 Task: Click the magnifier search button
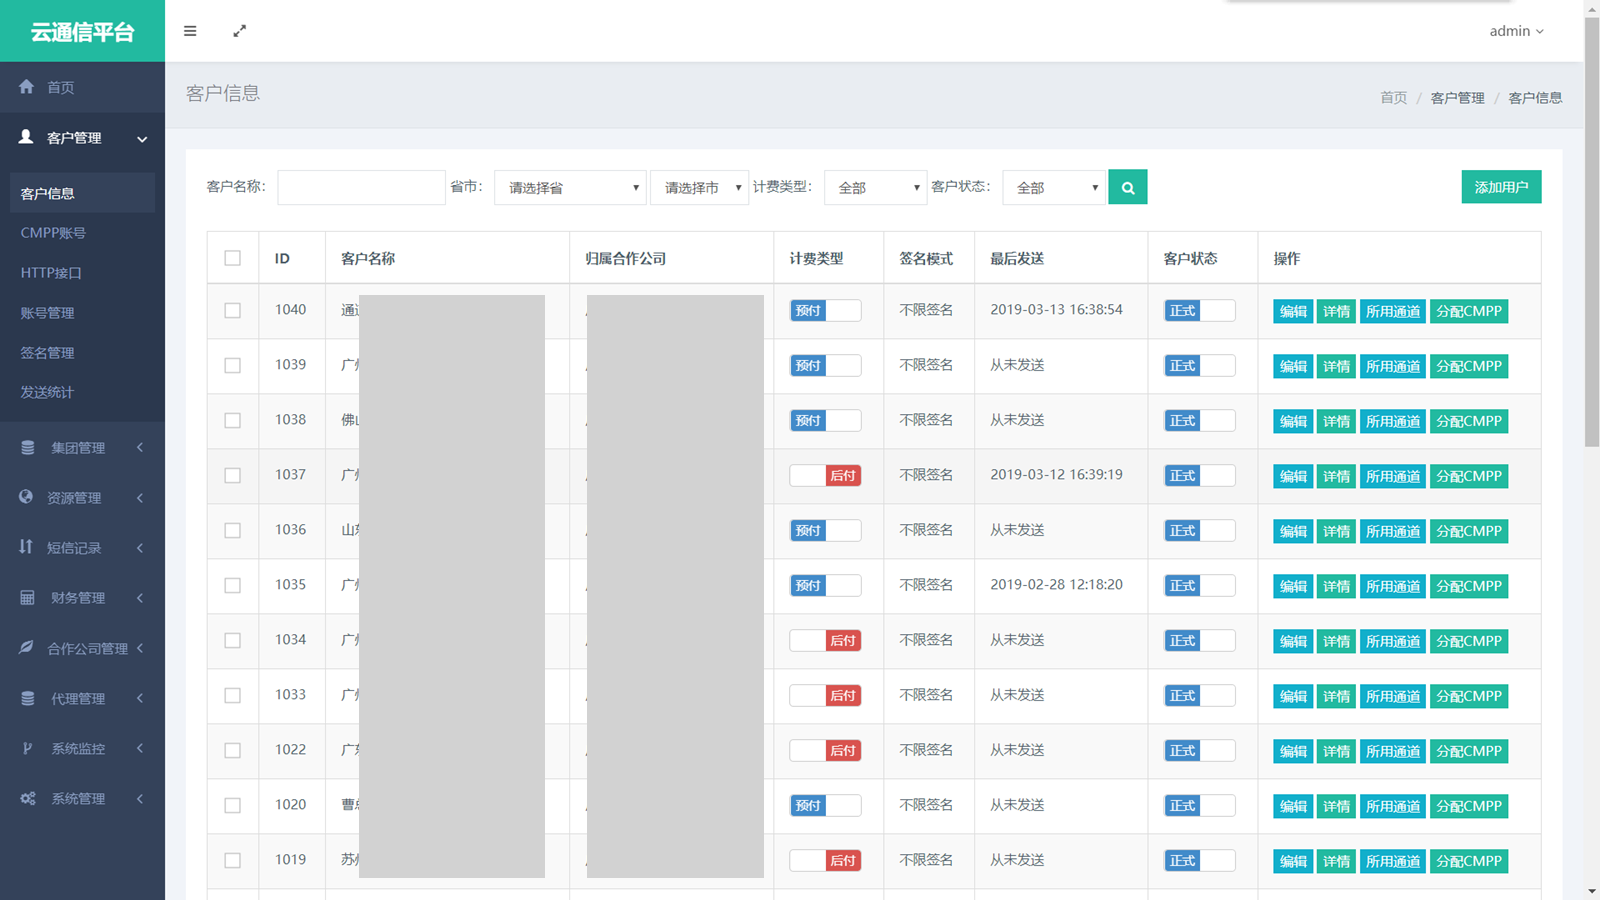click(1127, 187)
